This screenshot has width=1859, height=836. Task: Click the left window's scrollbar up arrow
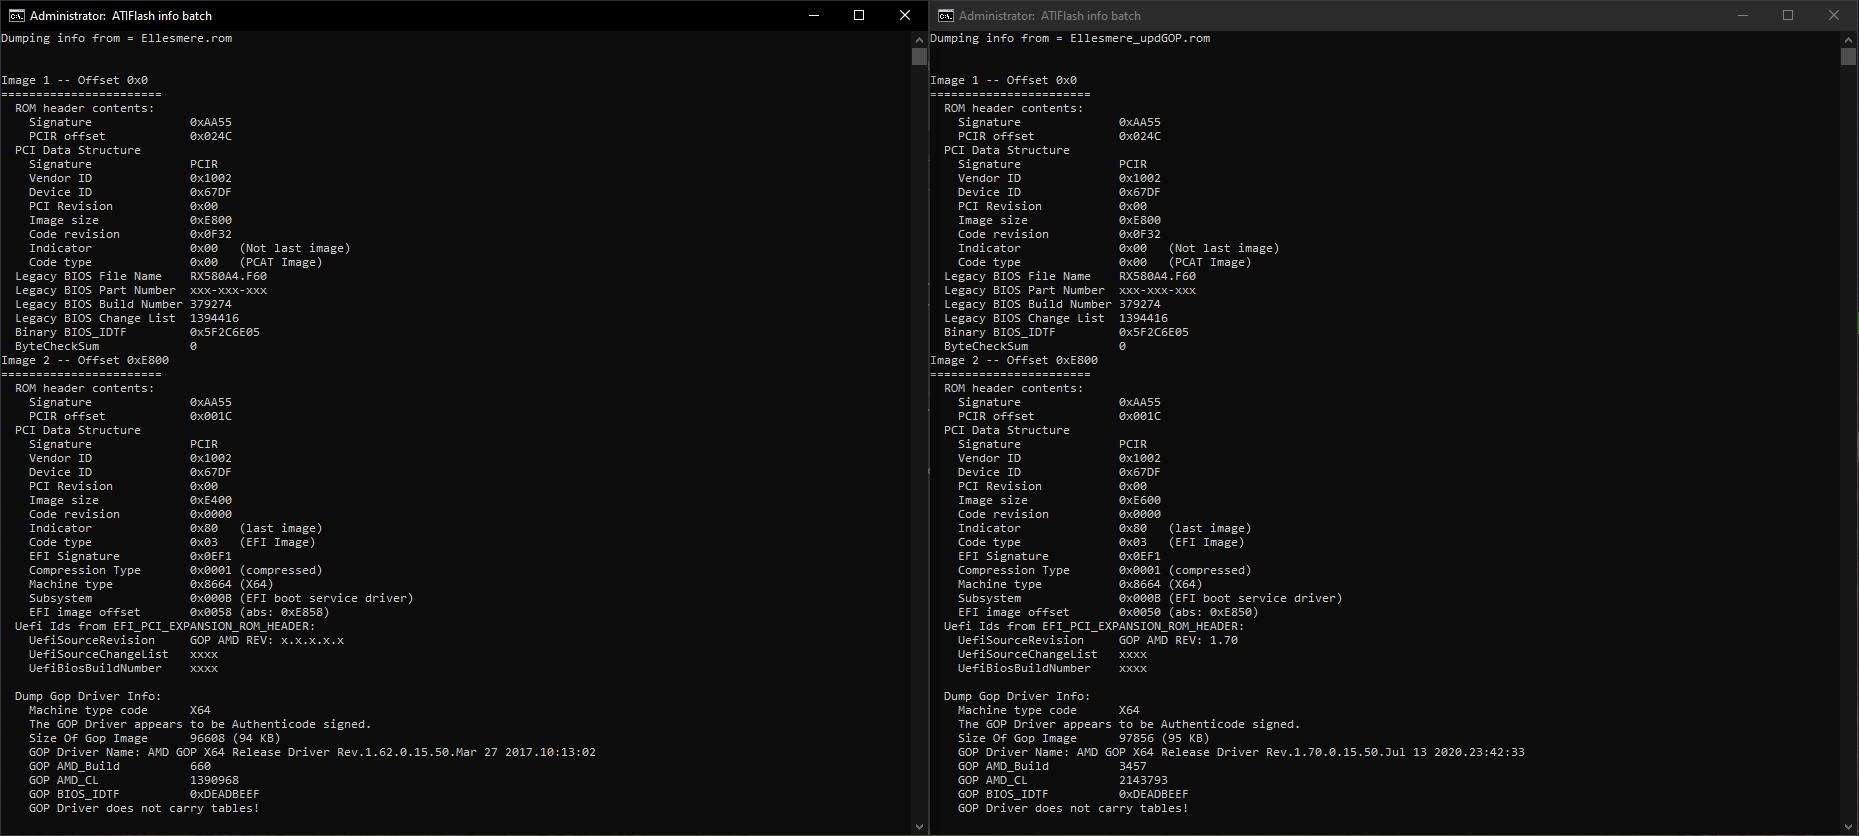919,40
